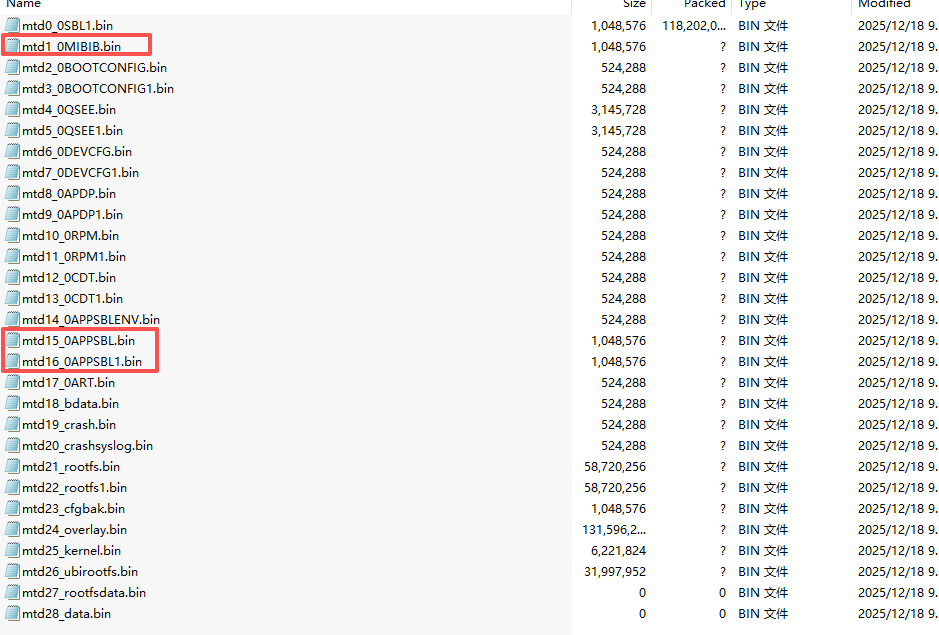Select the mtd4_0QSEE.bin file icon
The image size is (939, 635).
(x=13, y=110)
